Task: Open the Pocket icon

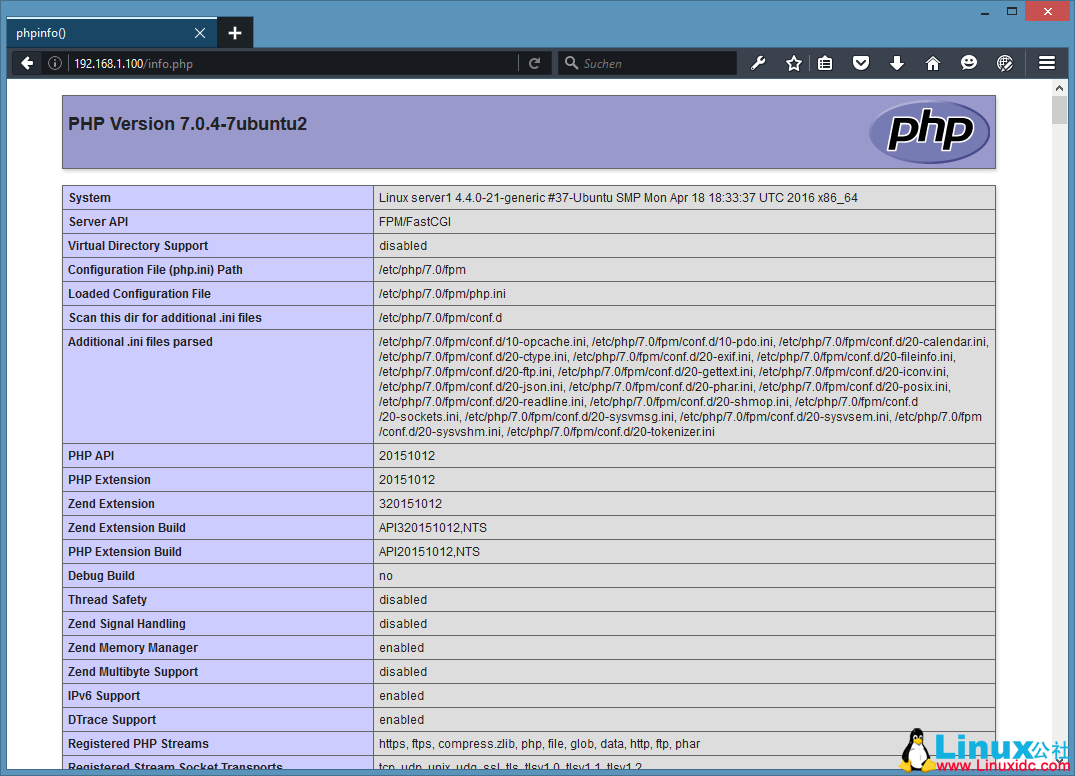Action: (861, 63)
